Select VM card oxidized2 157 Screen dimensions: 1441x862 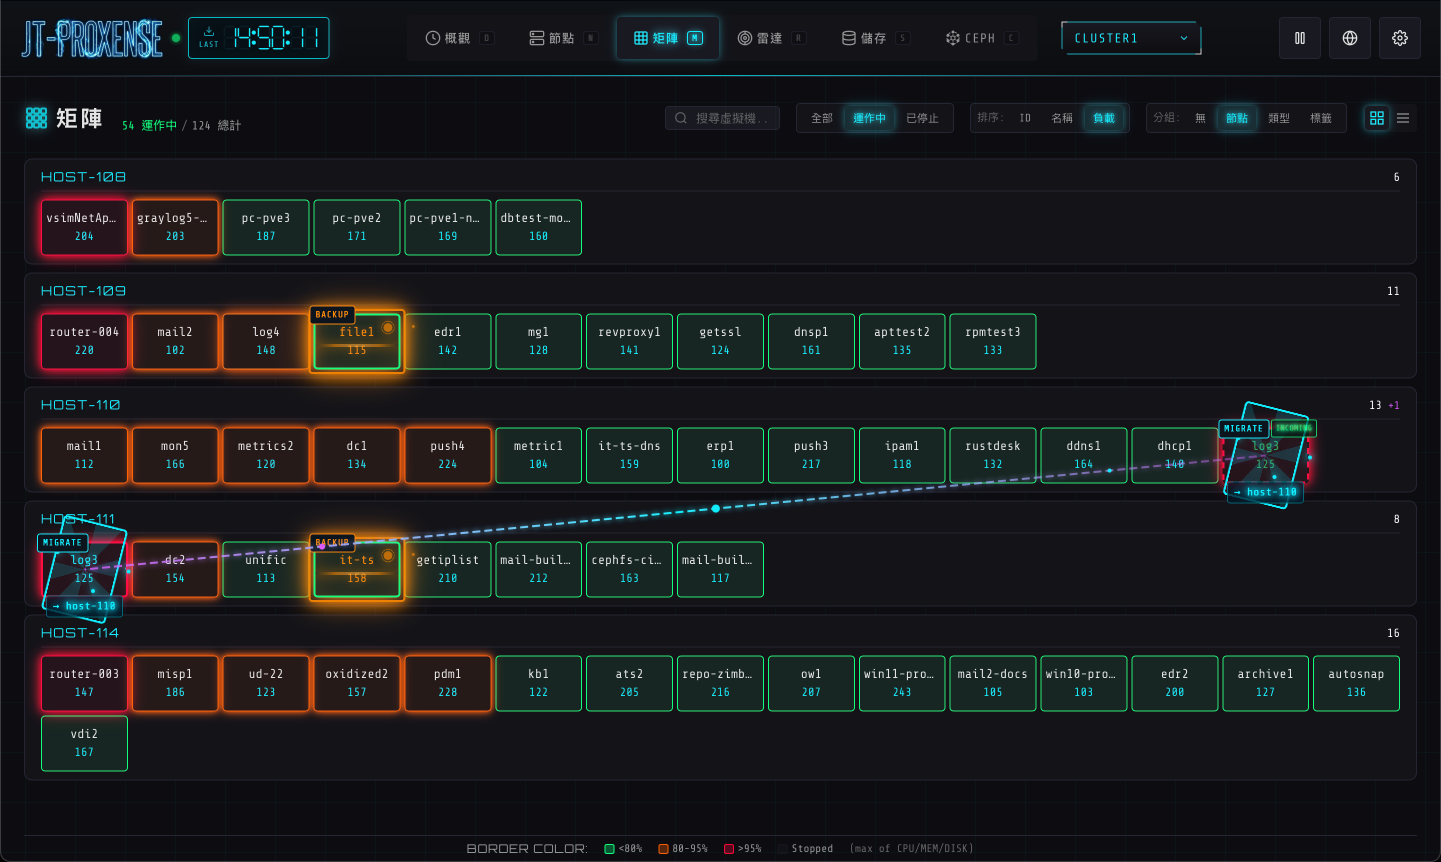357,683
